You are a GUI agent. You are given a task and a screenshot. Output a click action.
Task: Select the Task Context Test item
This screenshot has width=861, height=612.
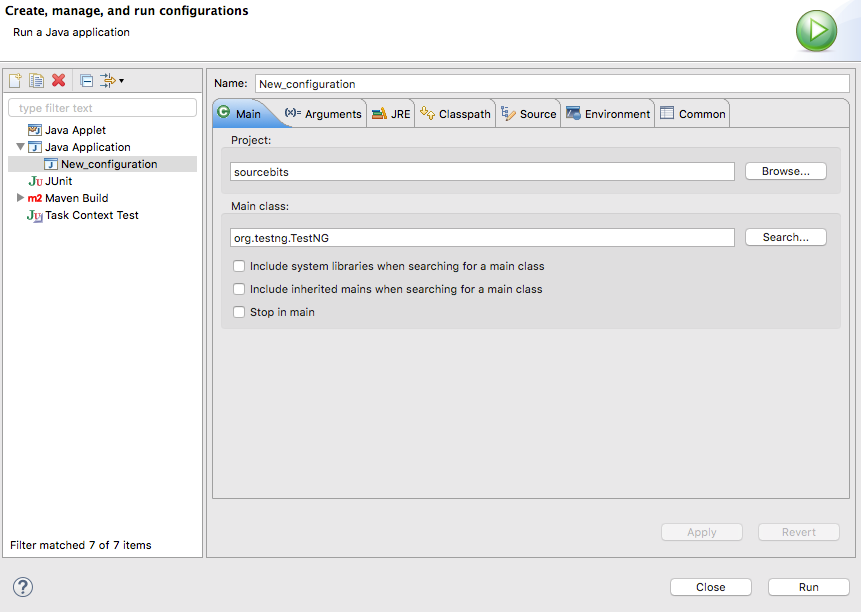pos(91,215)
